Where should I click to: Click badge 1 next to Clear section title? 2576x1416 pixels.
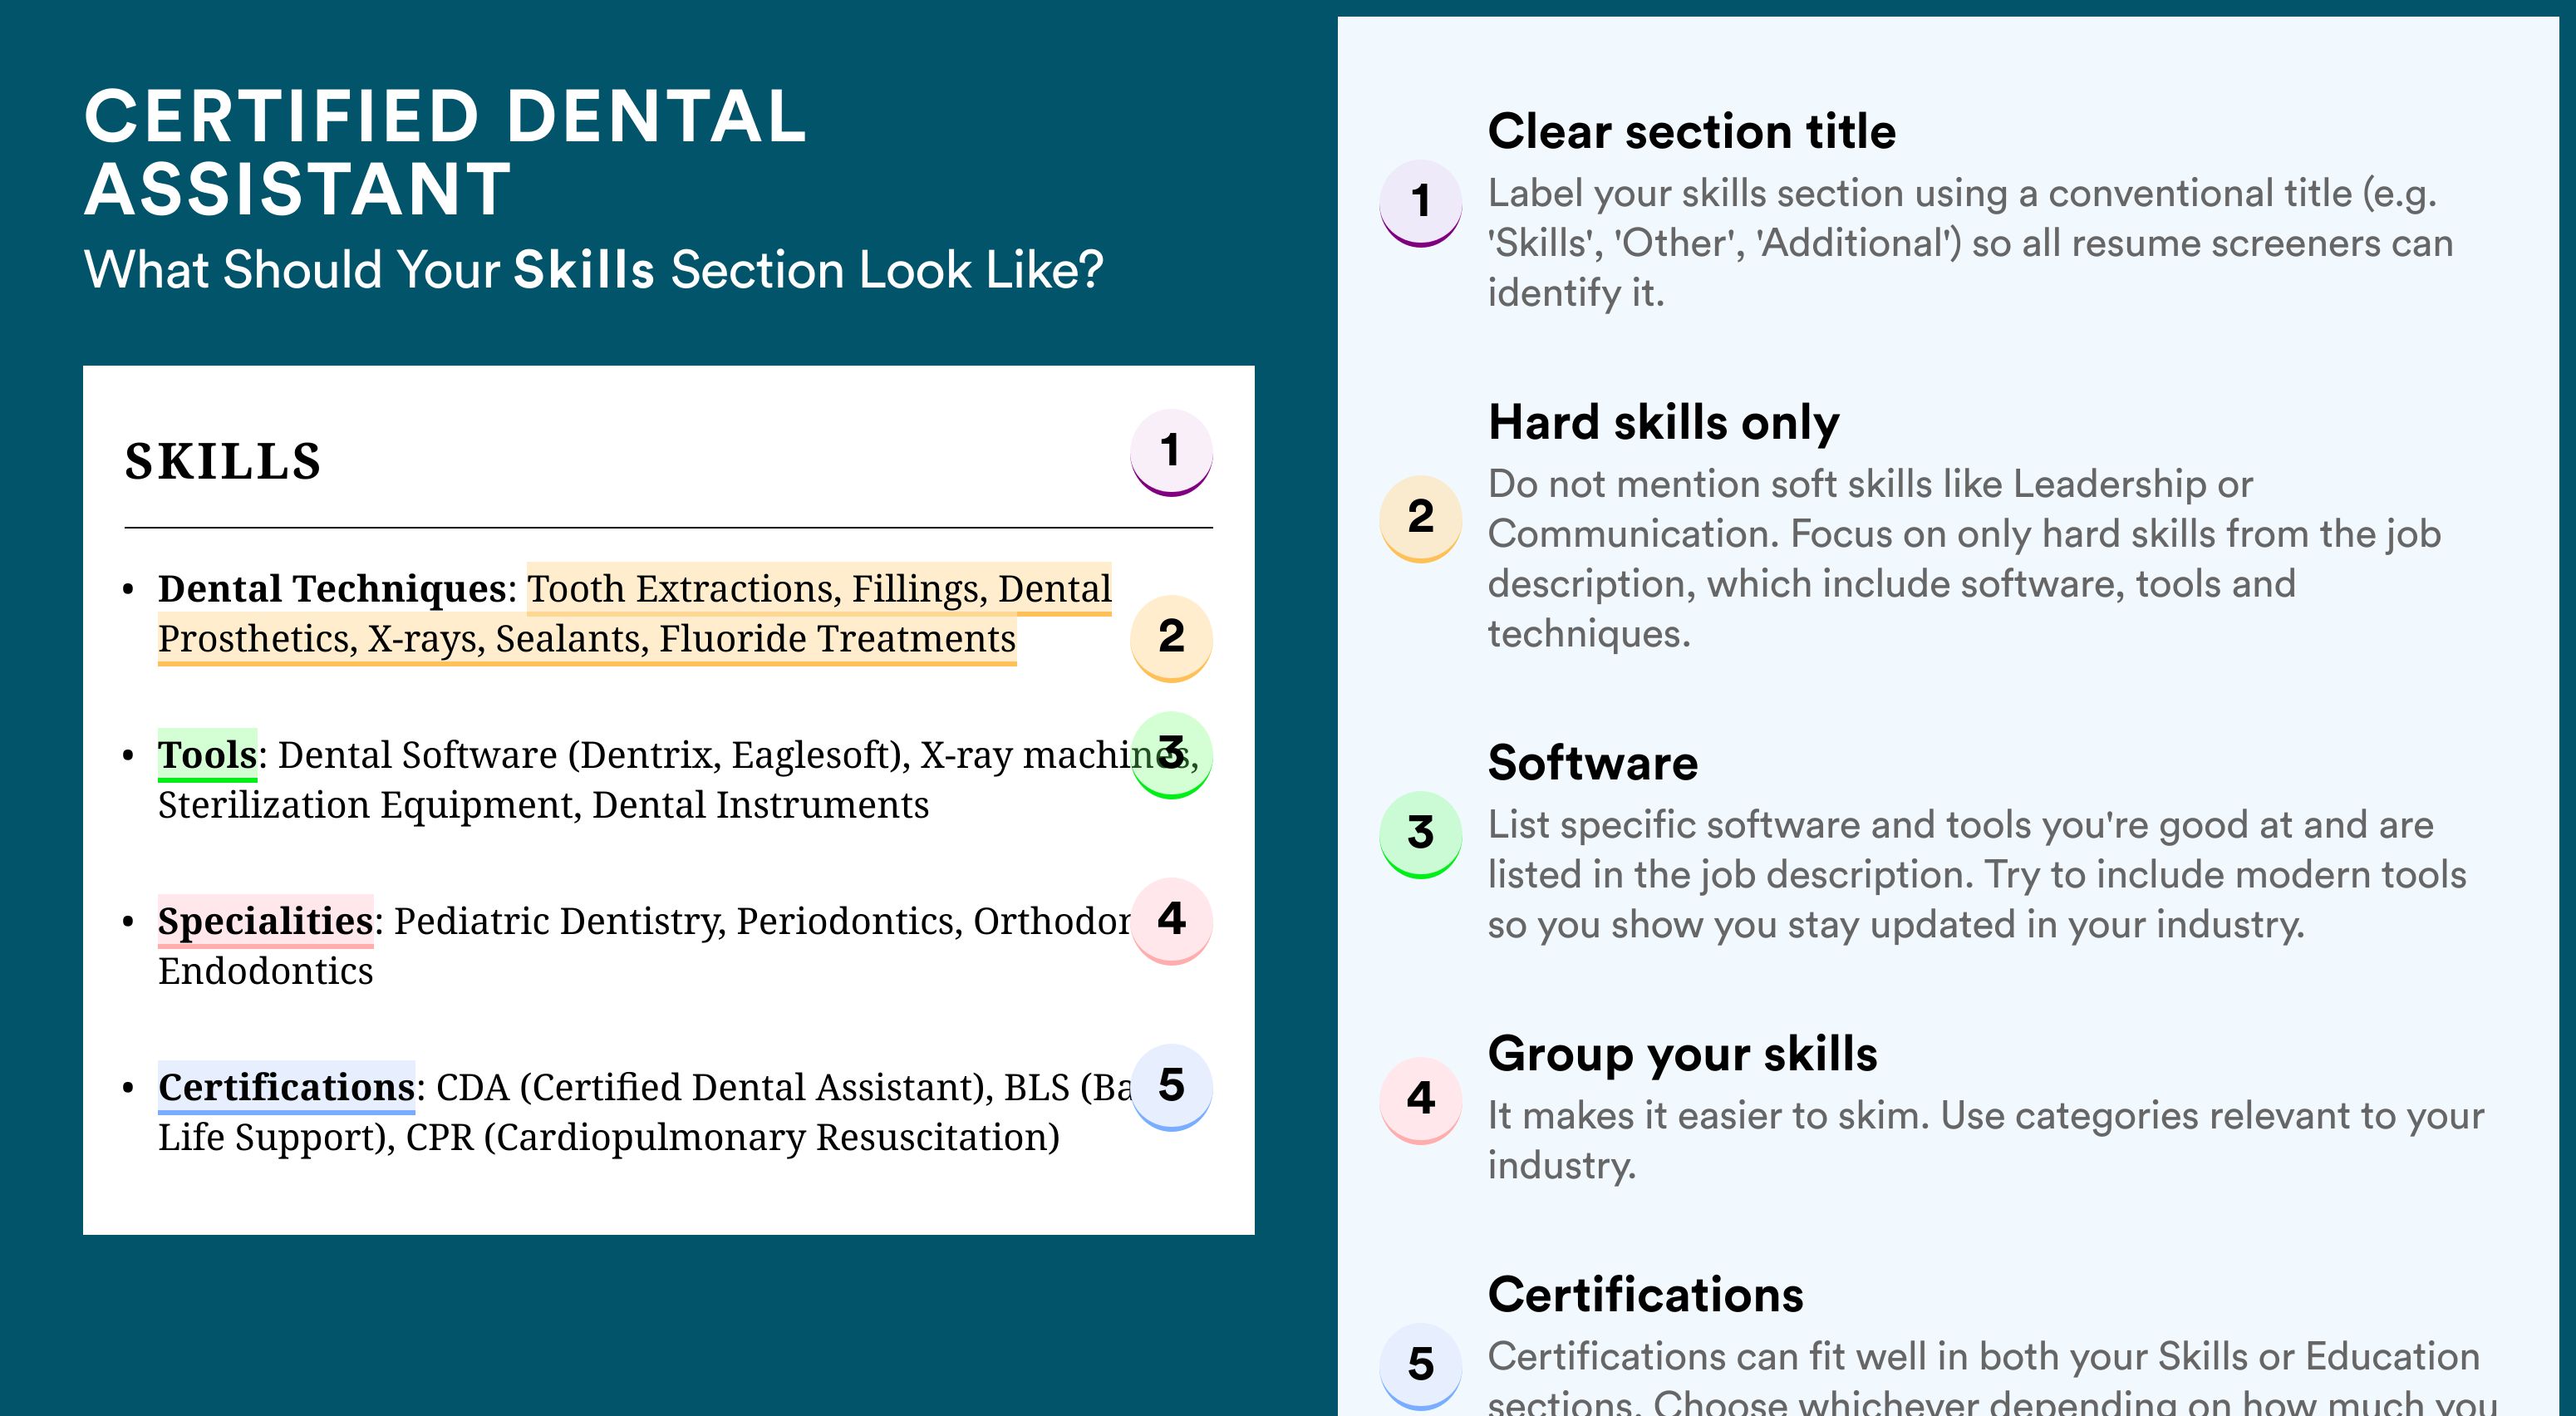click(x=1421, y=202)
